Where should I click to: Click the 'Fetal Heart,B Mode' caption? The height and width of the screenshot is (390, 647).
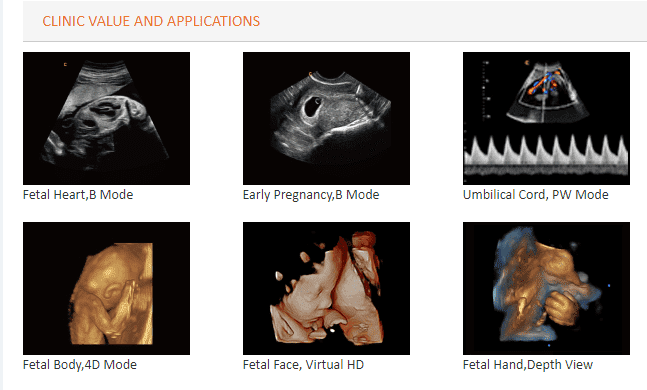coord(78,195)
